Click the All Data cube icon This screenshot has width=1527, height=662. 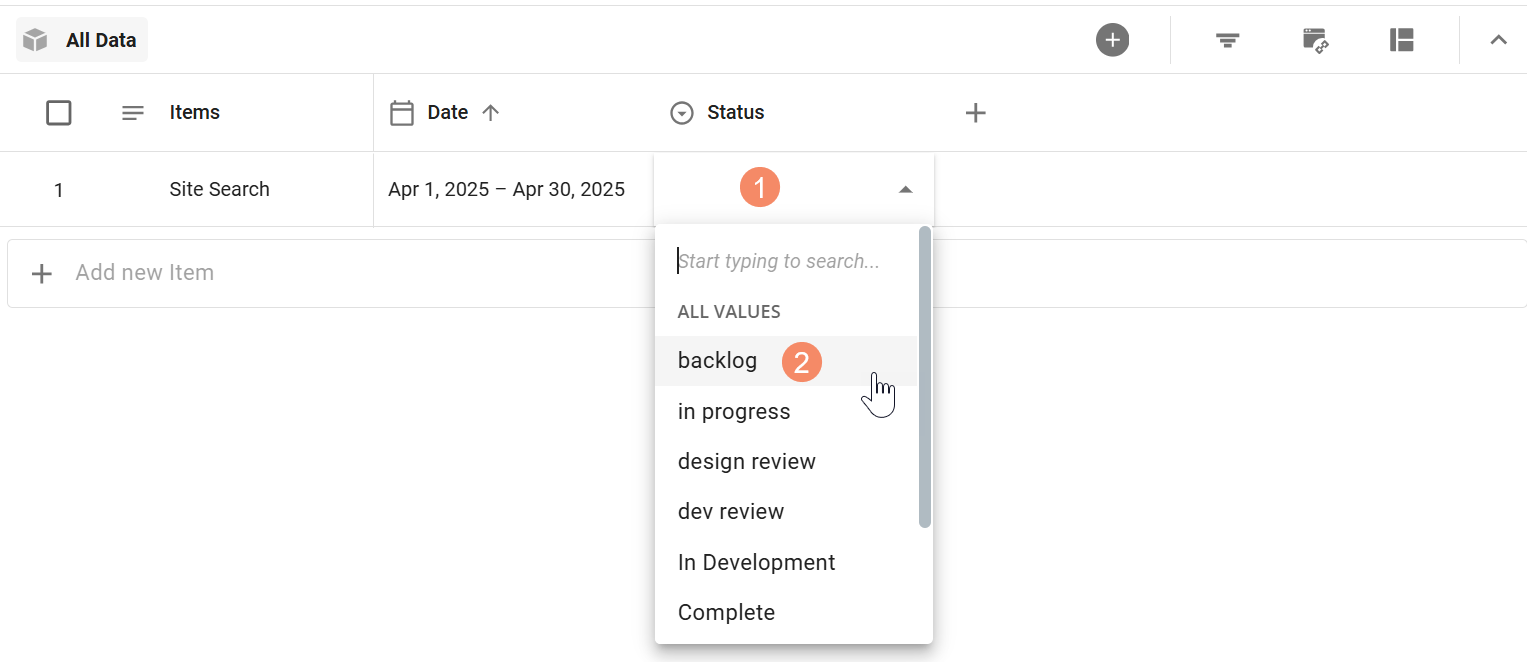point(35,39)
